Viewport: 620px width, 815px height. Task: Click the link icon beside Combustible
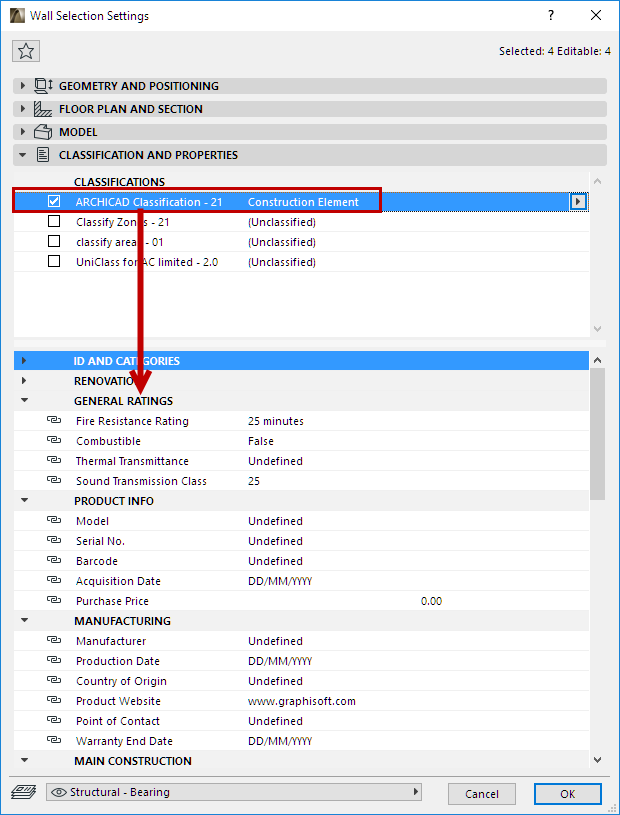click(x=54, y=441)
